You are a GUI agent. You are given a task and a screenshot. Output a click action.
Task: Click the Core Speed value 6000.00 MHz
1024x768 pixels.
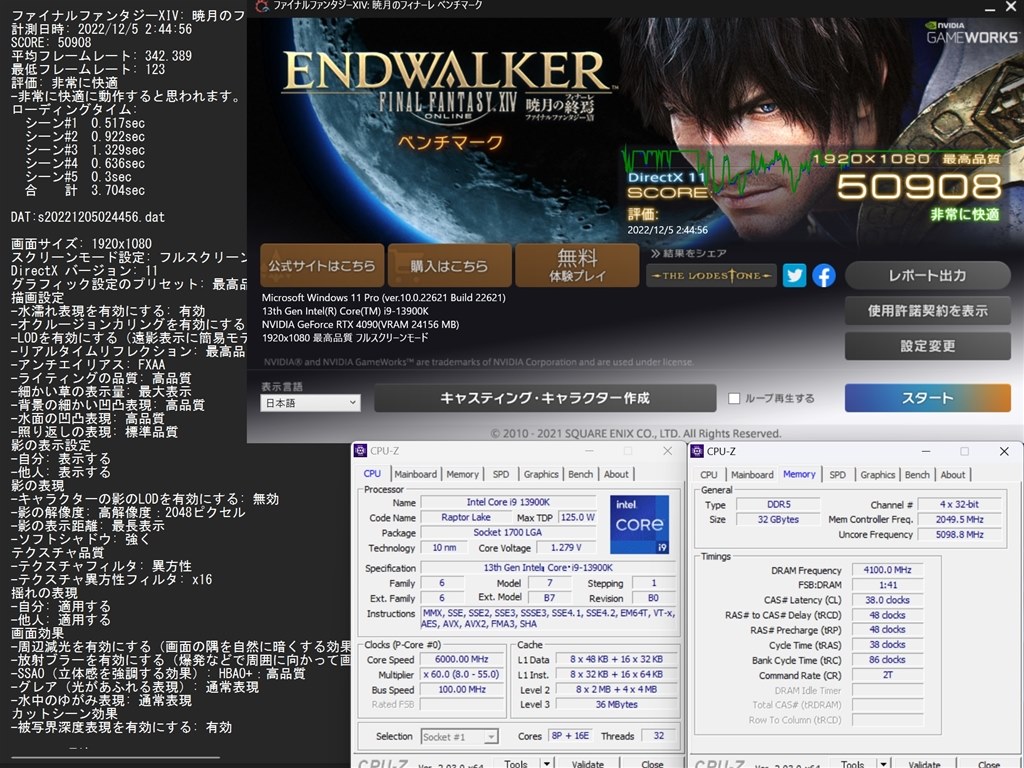coord(462,660)
